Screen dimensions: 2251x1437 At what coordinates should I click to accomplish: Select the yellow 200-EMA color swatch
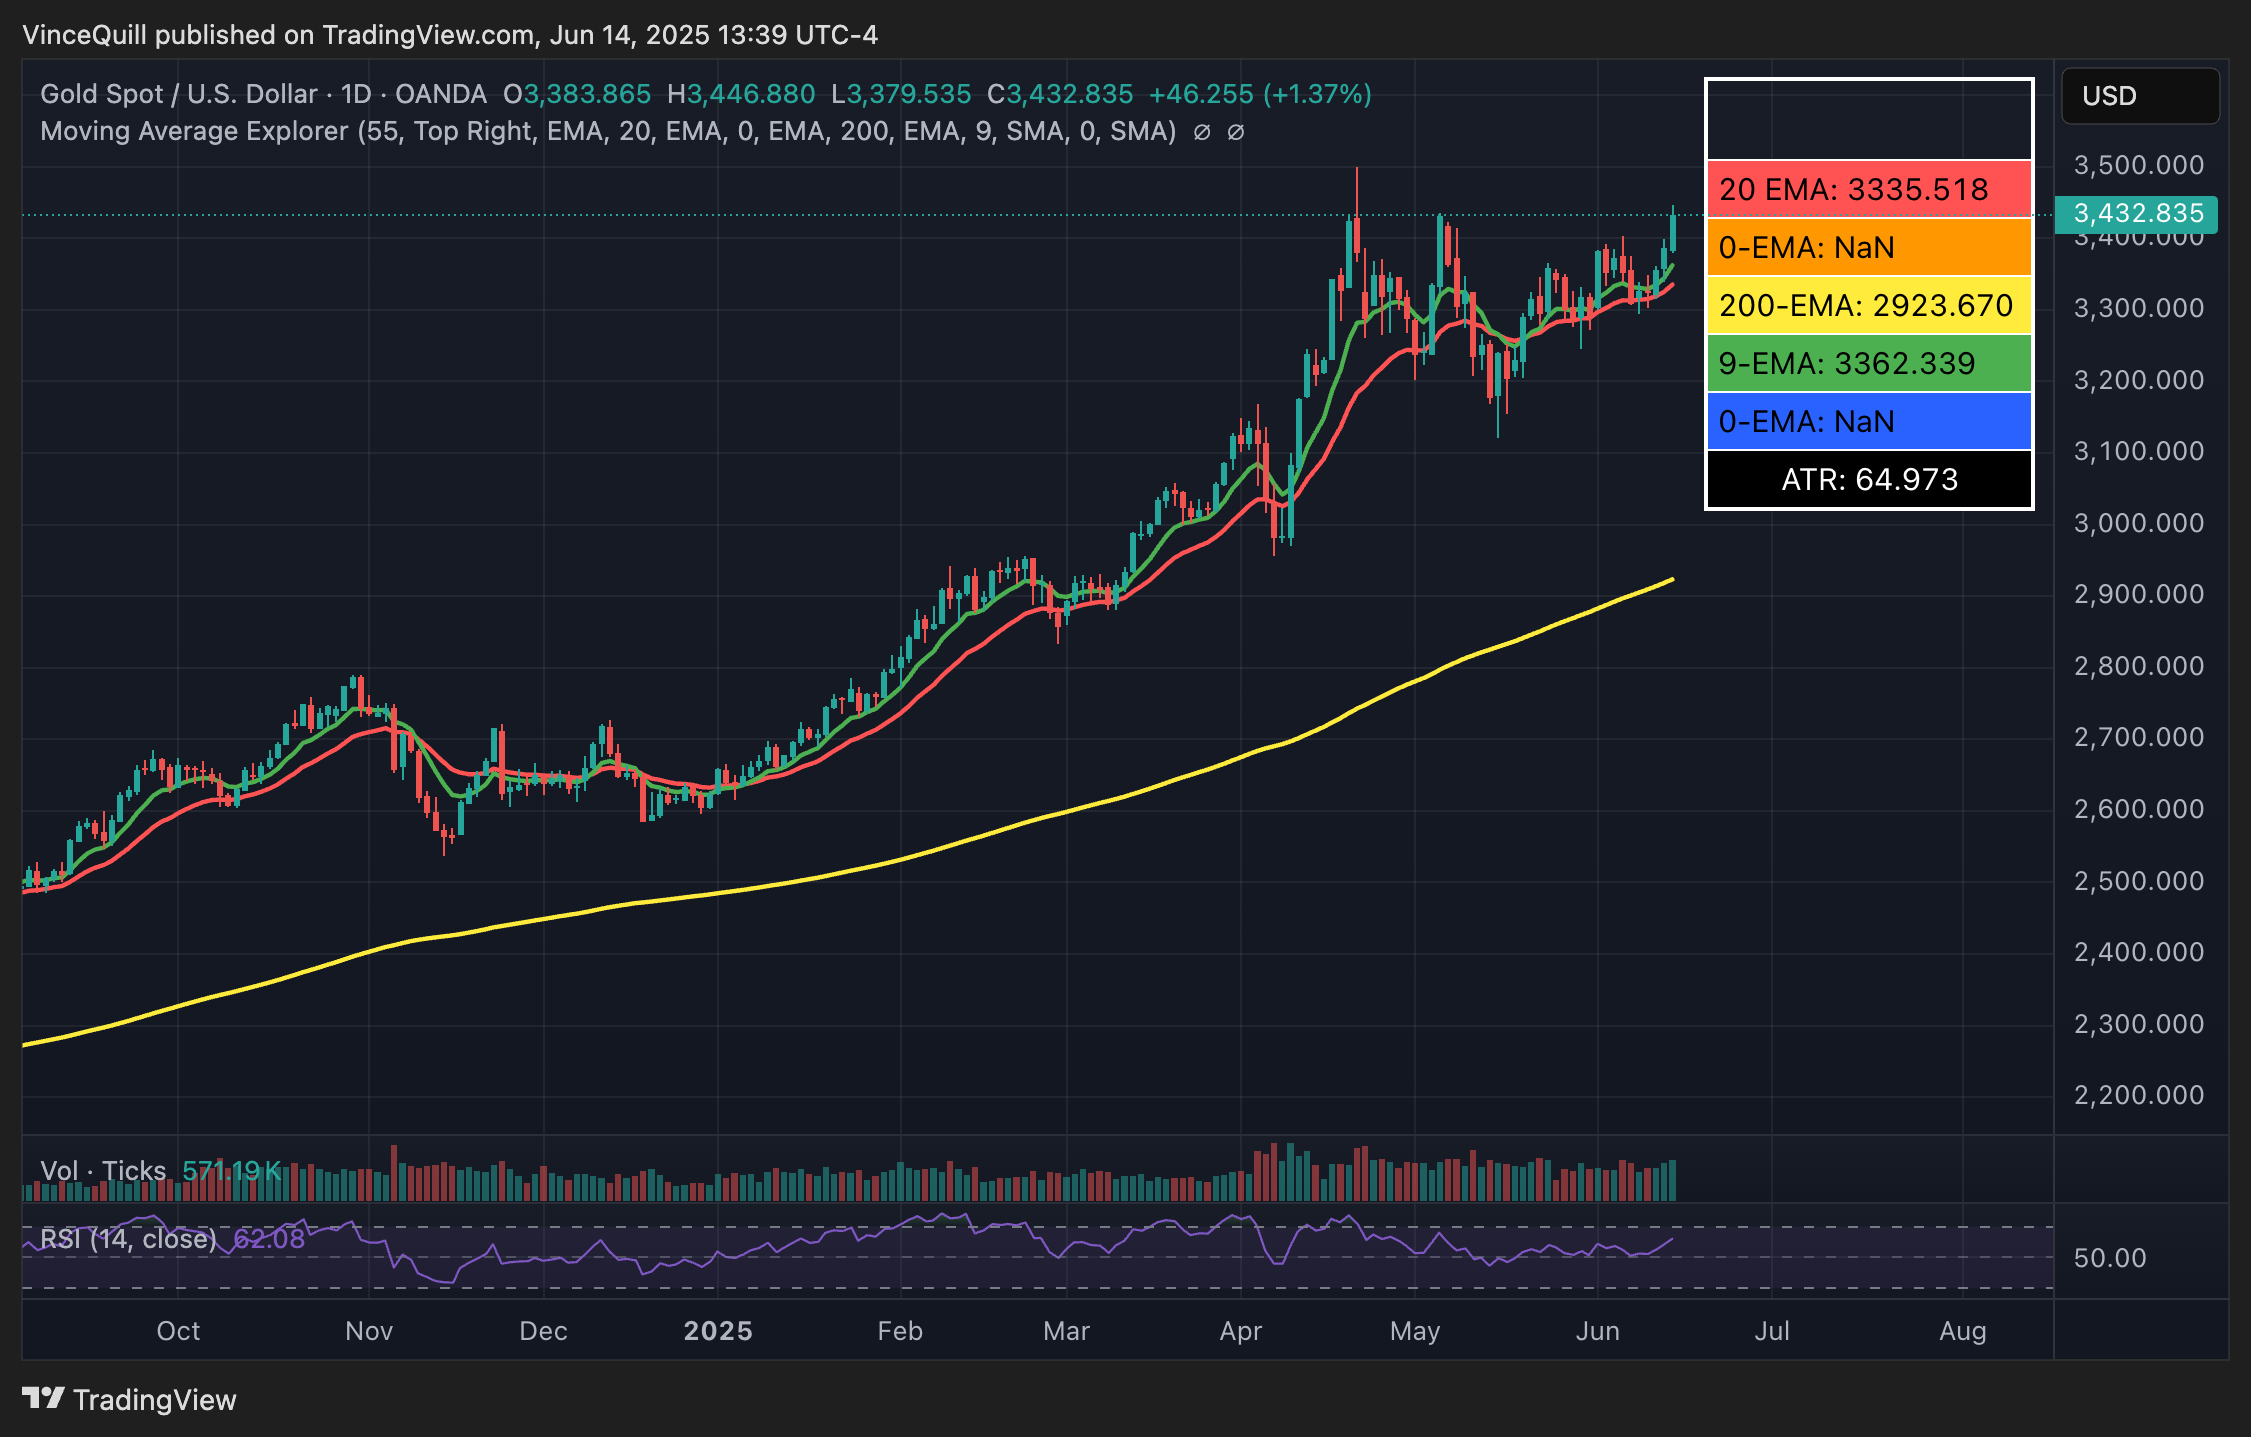tap(1868, 306)
